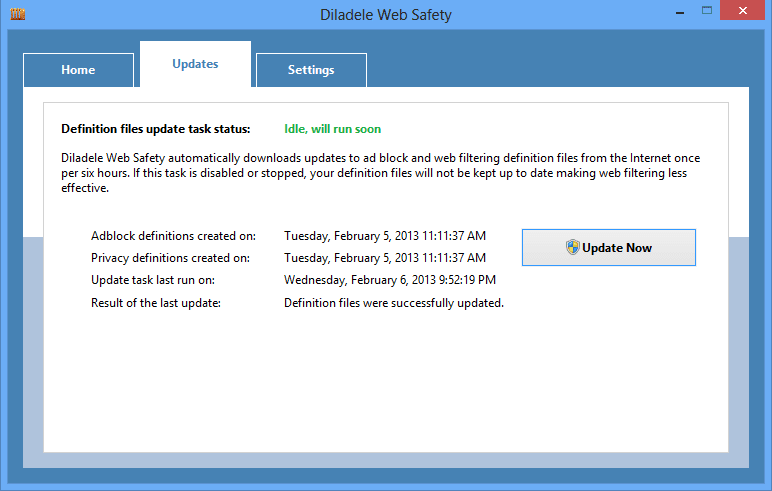The image size is (772, 491).
Task: Maximize the Diladele Web Safety window
Action: pyautogui.click(x=707, y=10)
